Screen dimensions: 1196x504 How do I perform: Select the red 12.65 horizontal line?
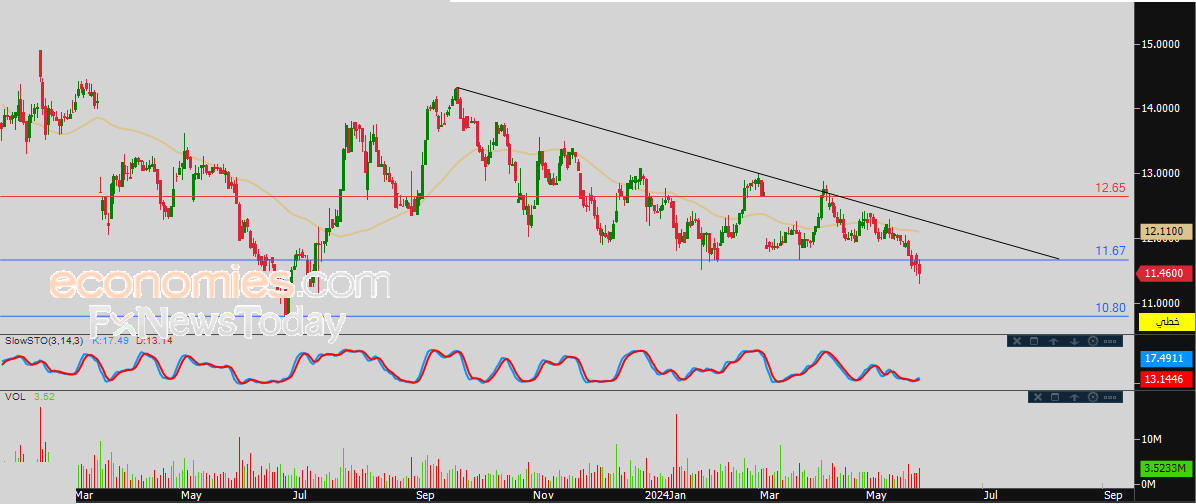pos(564,197)
